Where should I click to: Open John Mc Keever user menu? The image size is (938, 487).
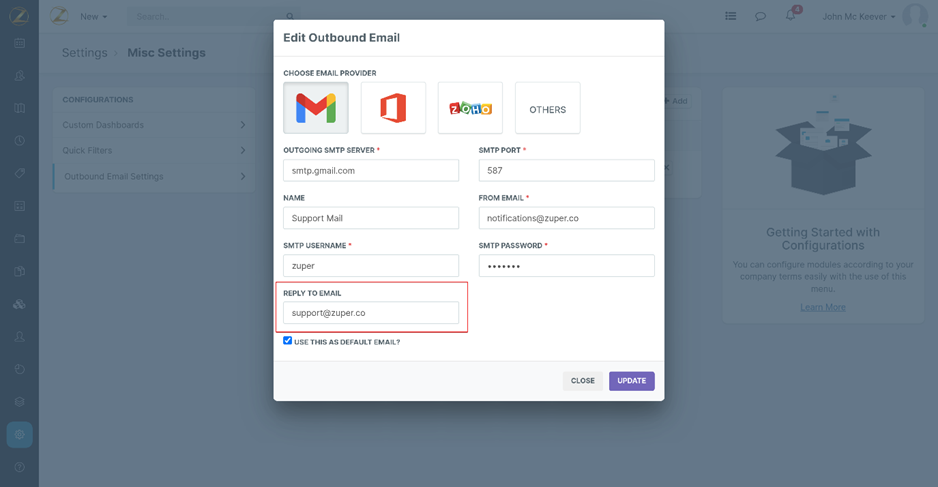pos(858,16)
